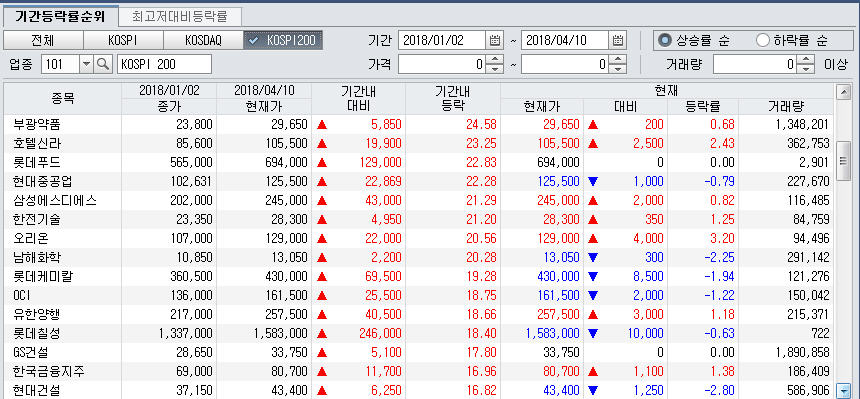The height and width of the screenshot is (399, 860).
Task: Select the KOSDAQ market filter
Action: pos(203,40)
